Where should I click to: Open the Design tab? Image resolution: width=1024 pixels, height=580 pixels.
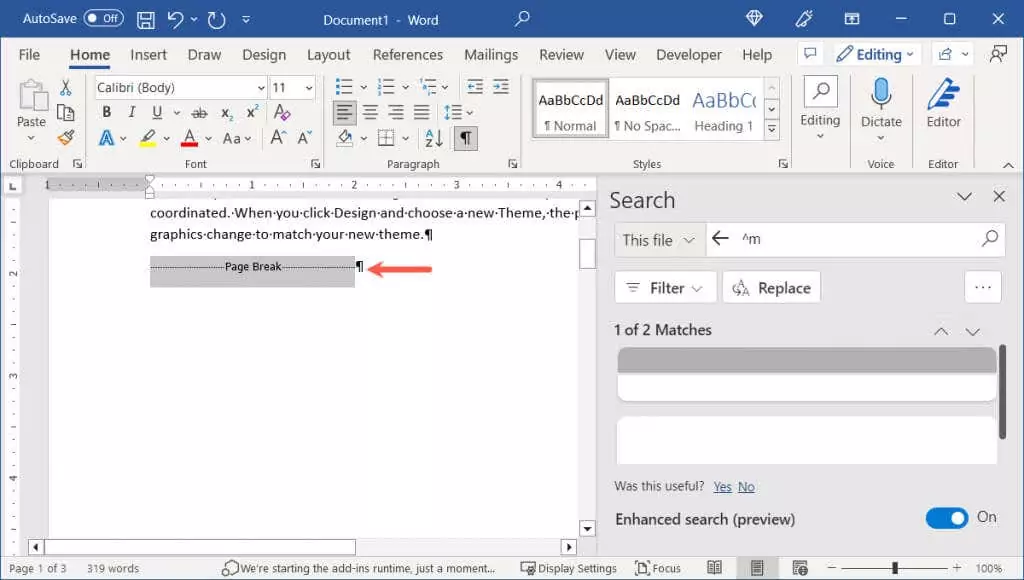click(264, 55)
